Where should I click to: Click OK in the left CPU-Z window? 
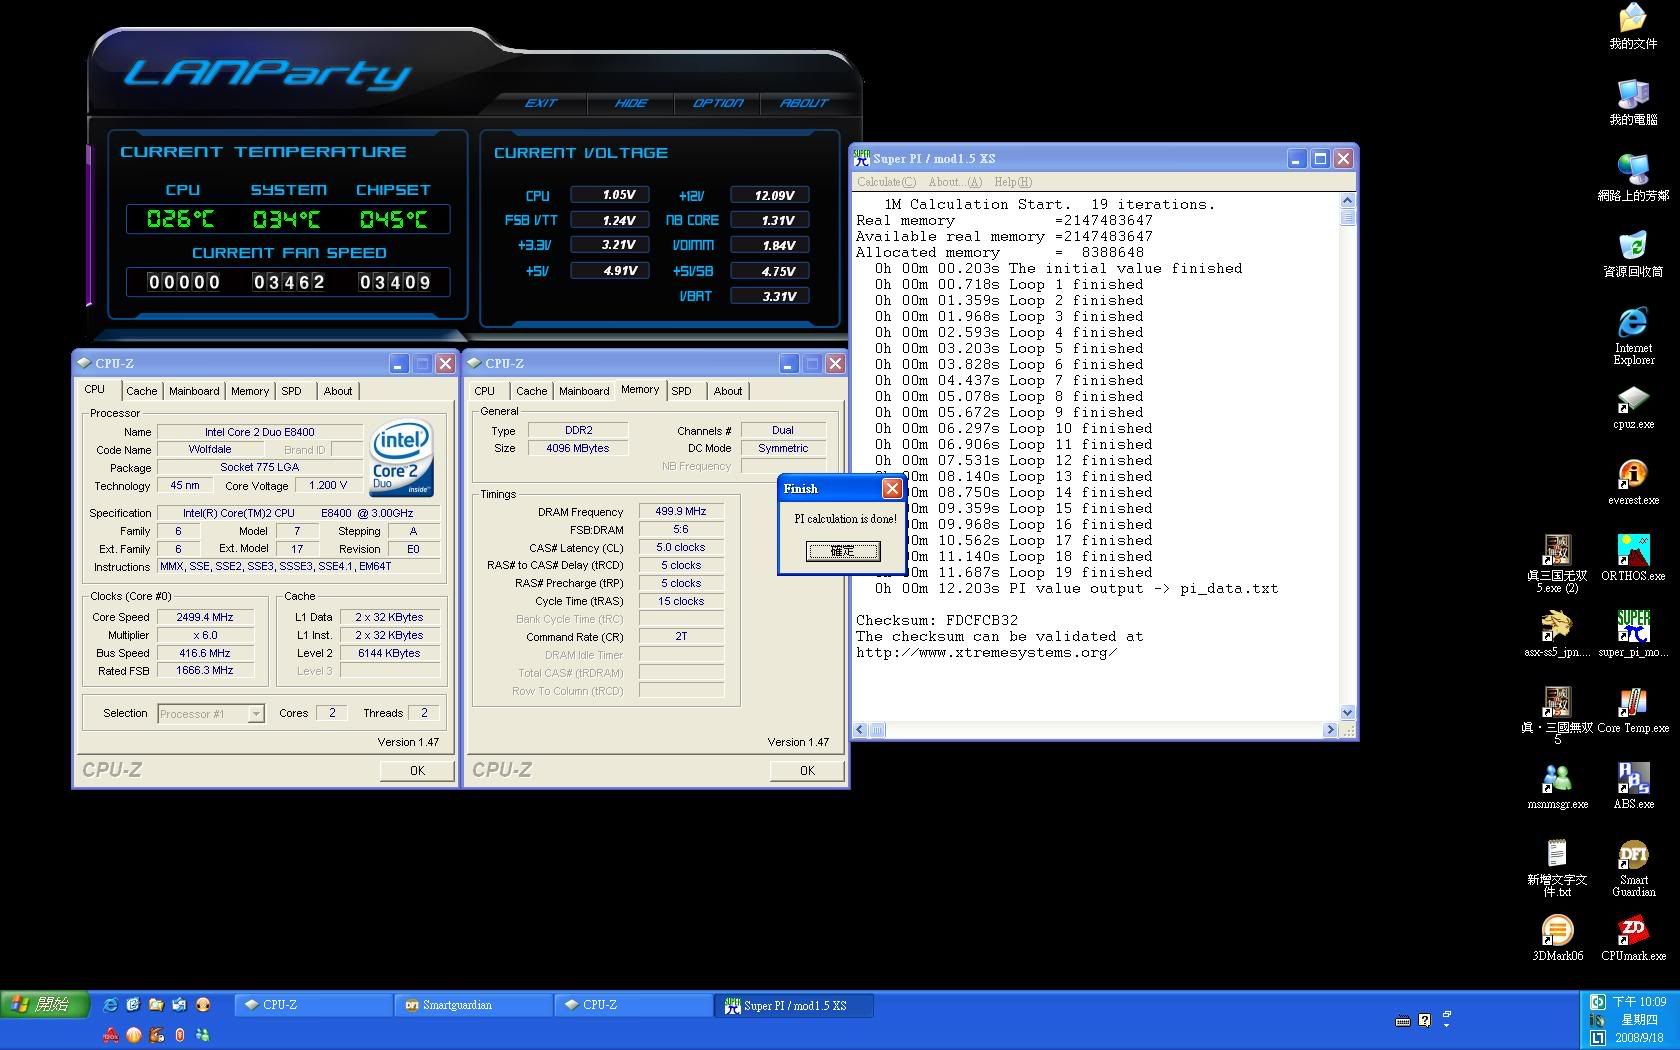[x=417, y=771]
